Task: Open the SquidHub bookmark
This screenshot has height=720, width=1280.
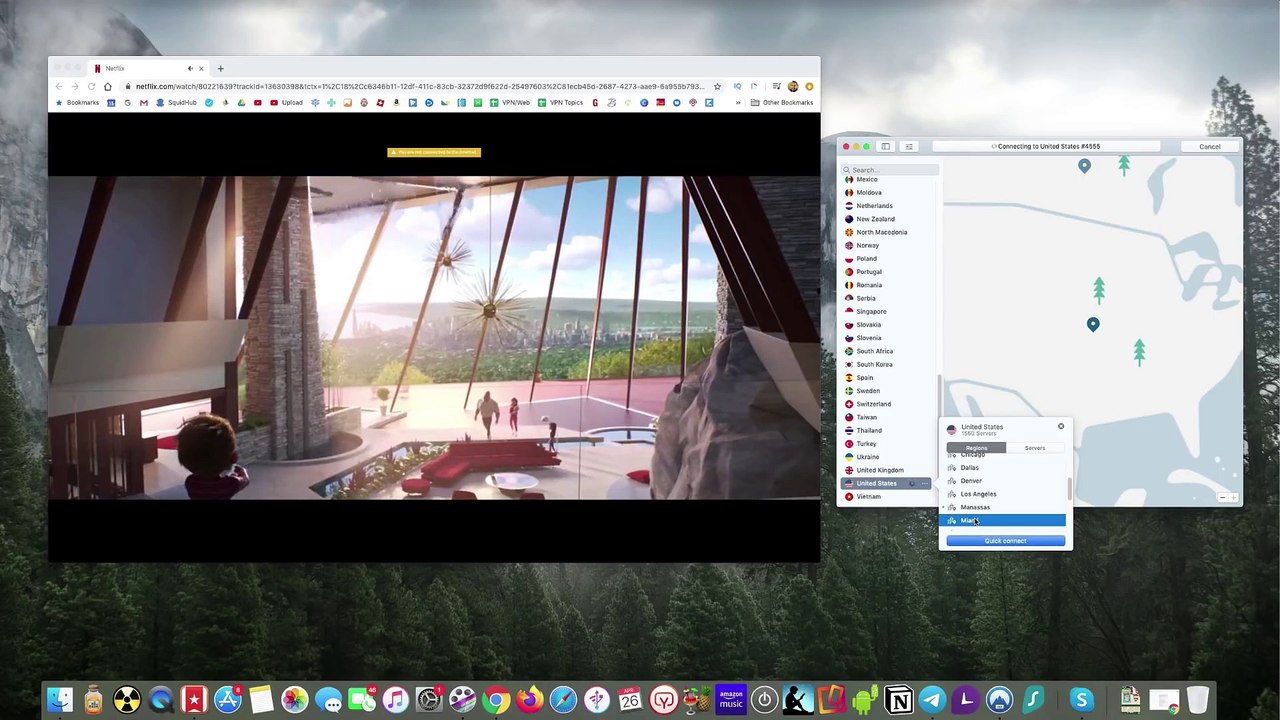Action: [176, 103]
